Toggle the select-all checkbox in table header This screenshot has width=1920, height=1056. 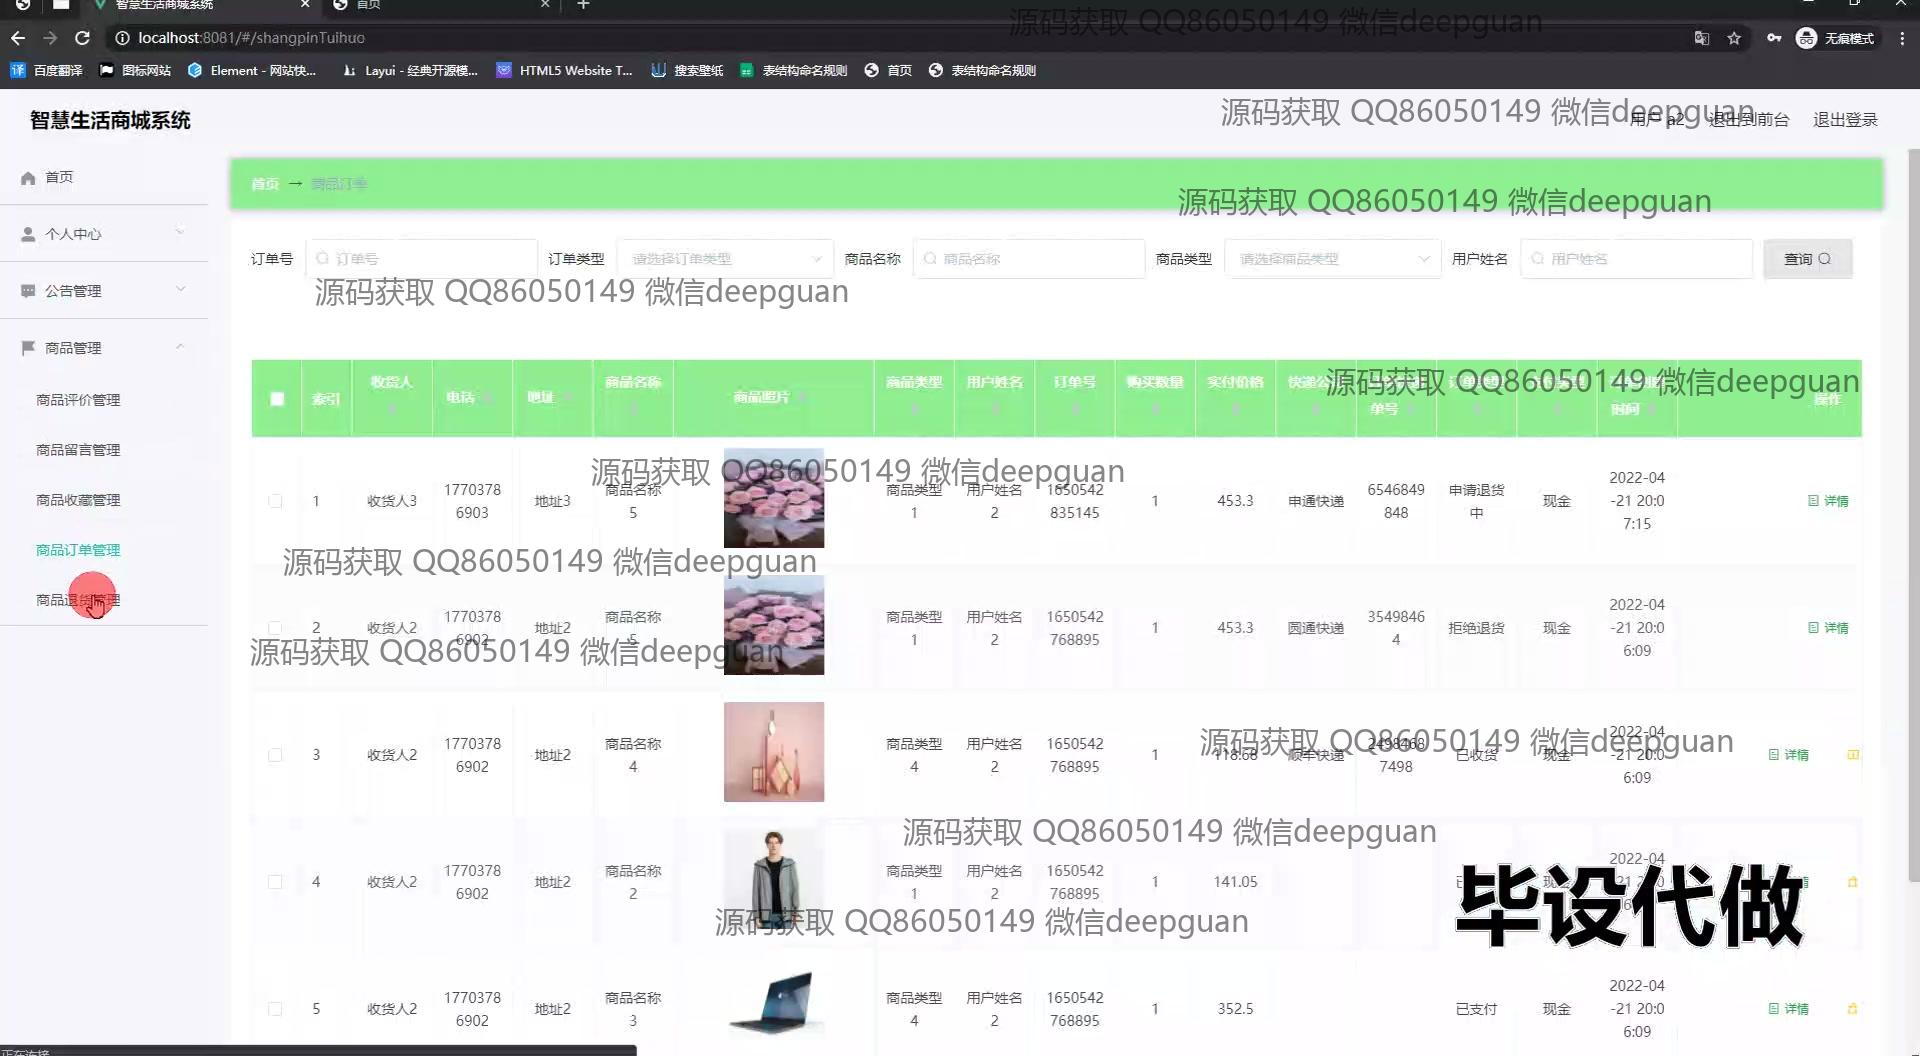point(277,399)
